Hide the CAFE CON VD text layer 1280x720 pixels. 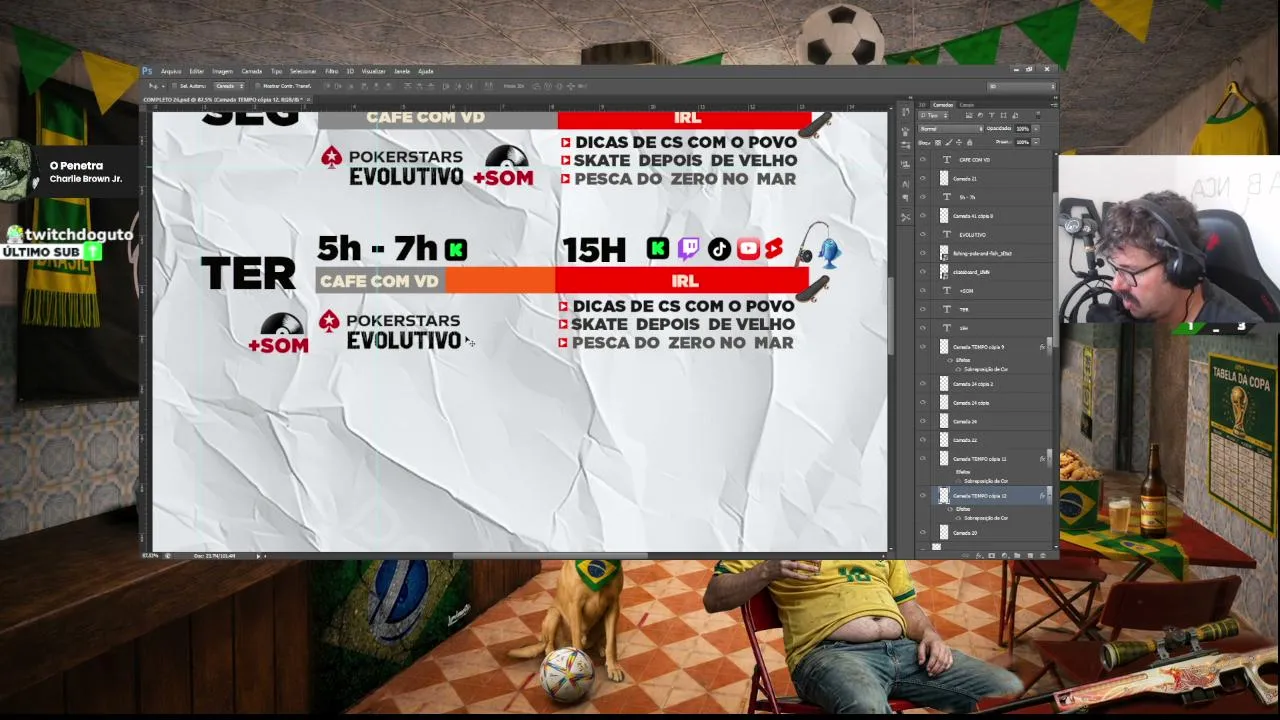click(x=923, y=160)
